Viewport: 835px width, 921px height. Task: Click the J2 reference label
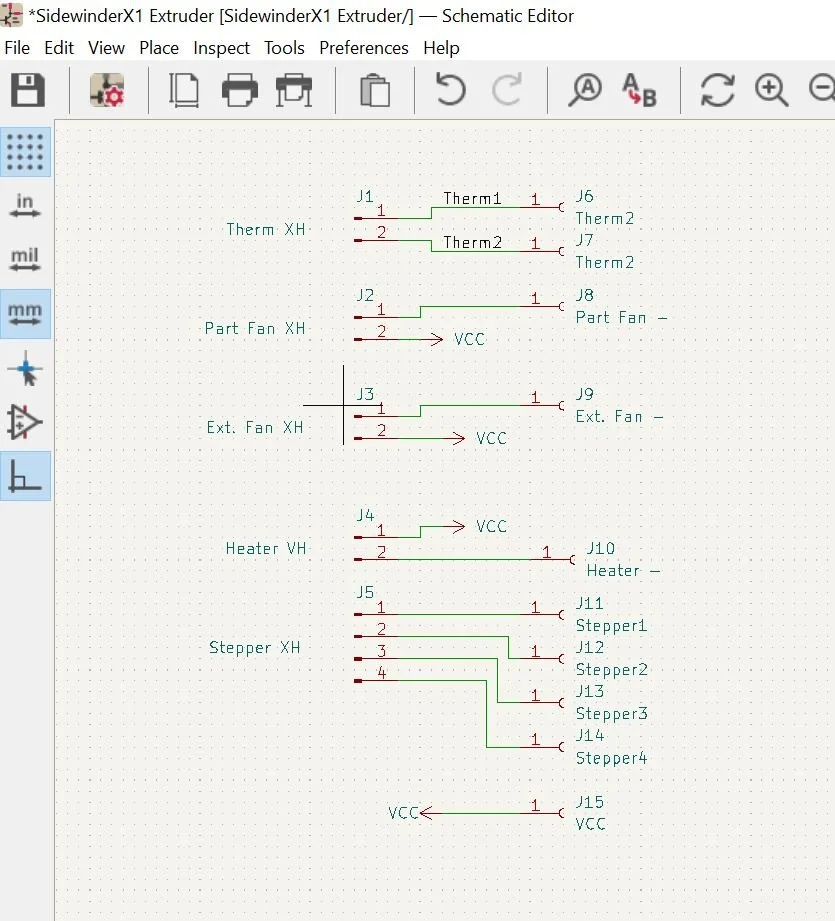click(365, 295)
